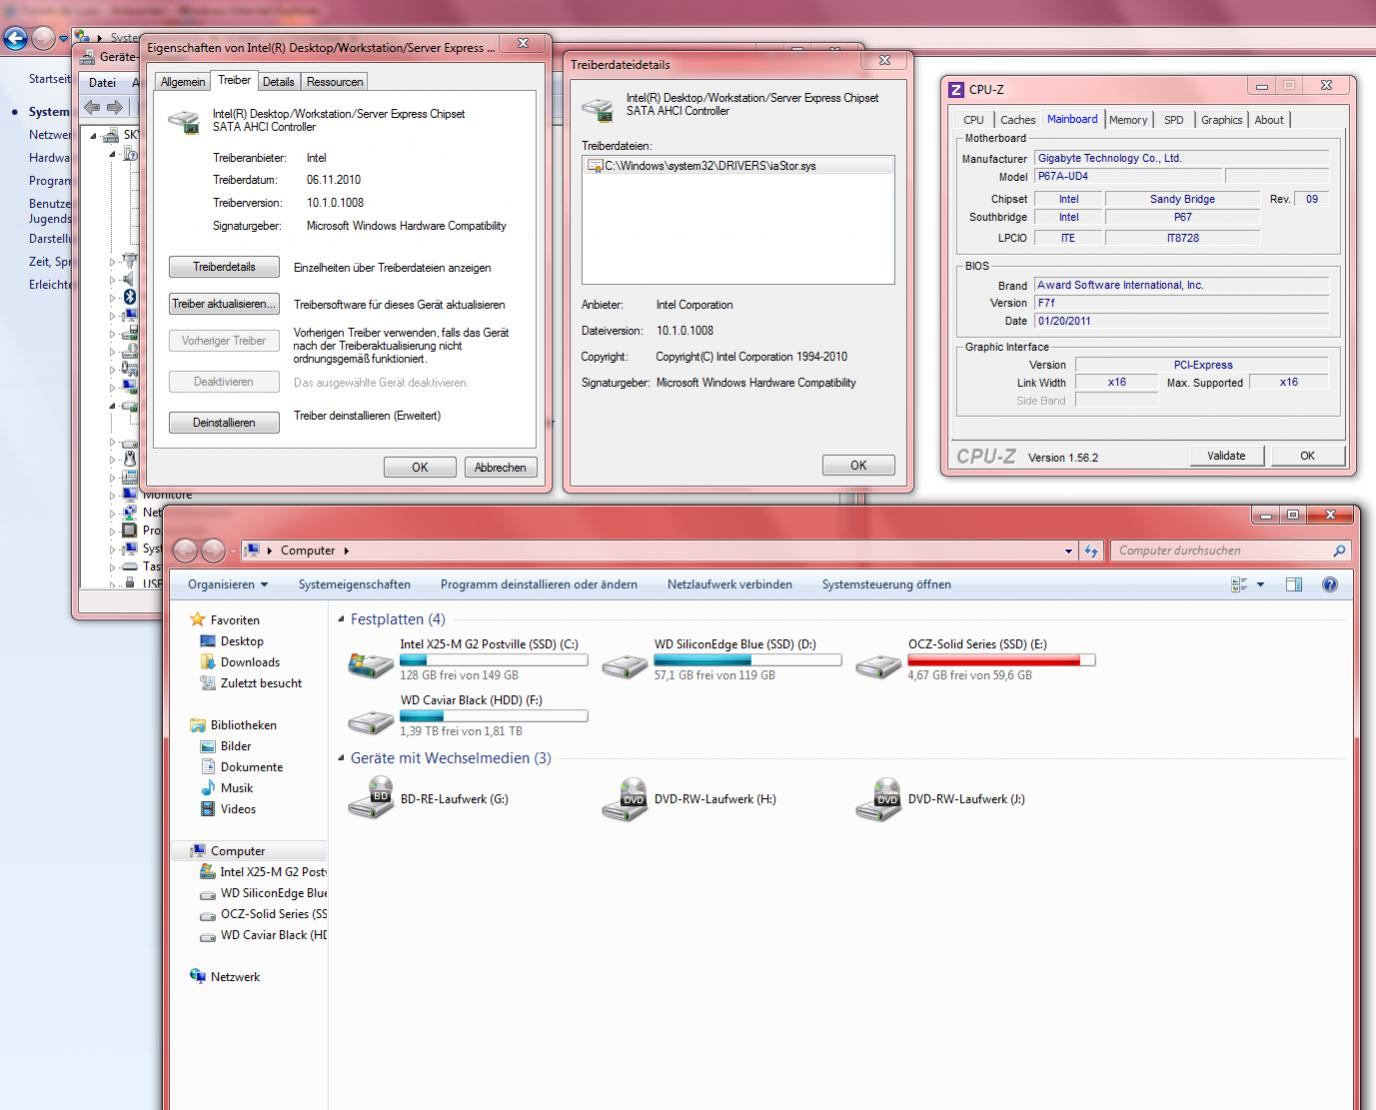Open Explorer help icon
The image size is (1376, 1110).
tap(1329, 584)
